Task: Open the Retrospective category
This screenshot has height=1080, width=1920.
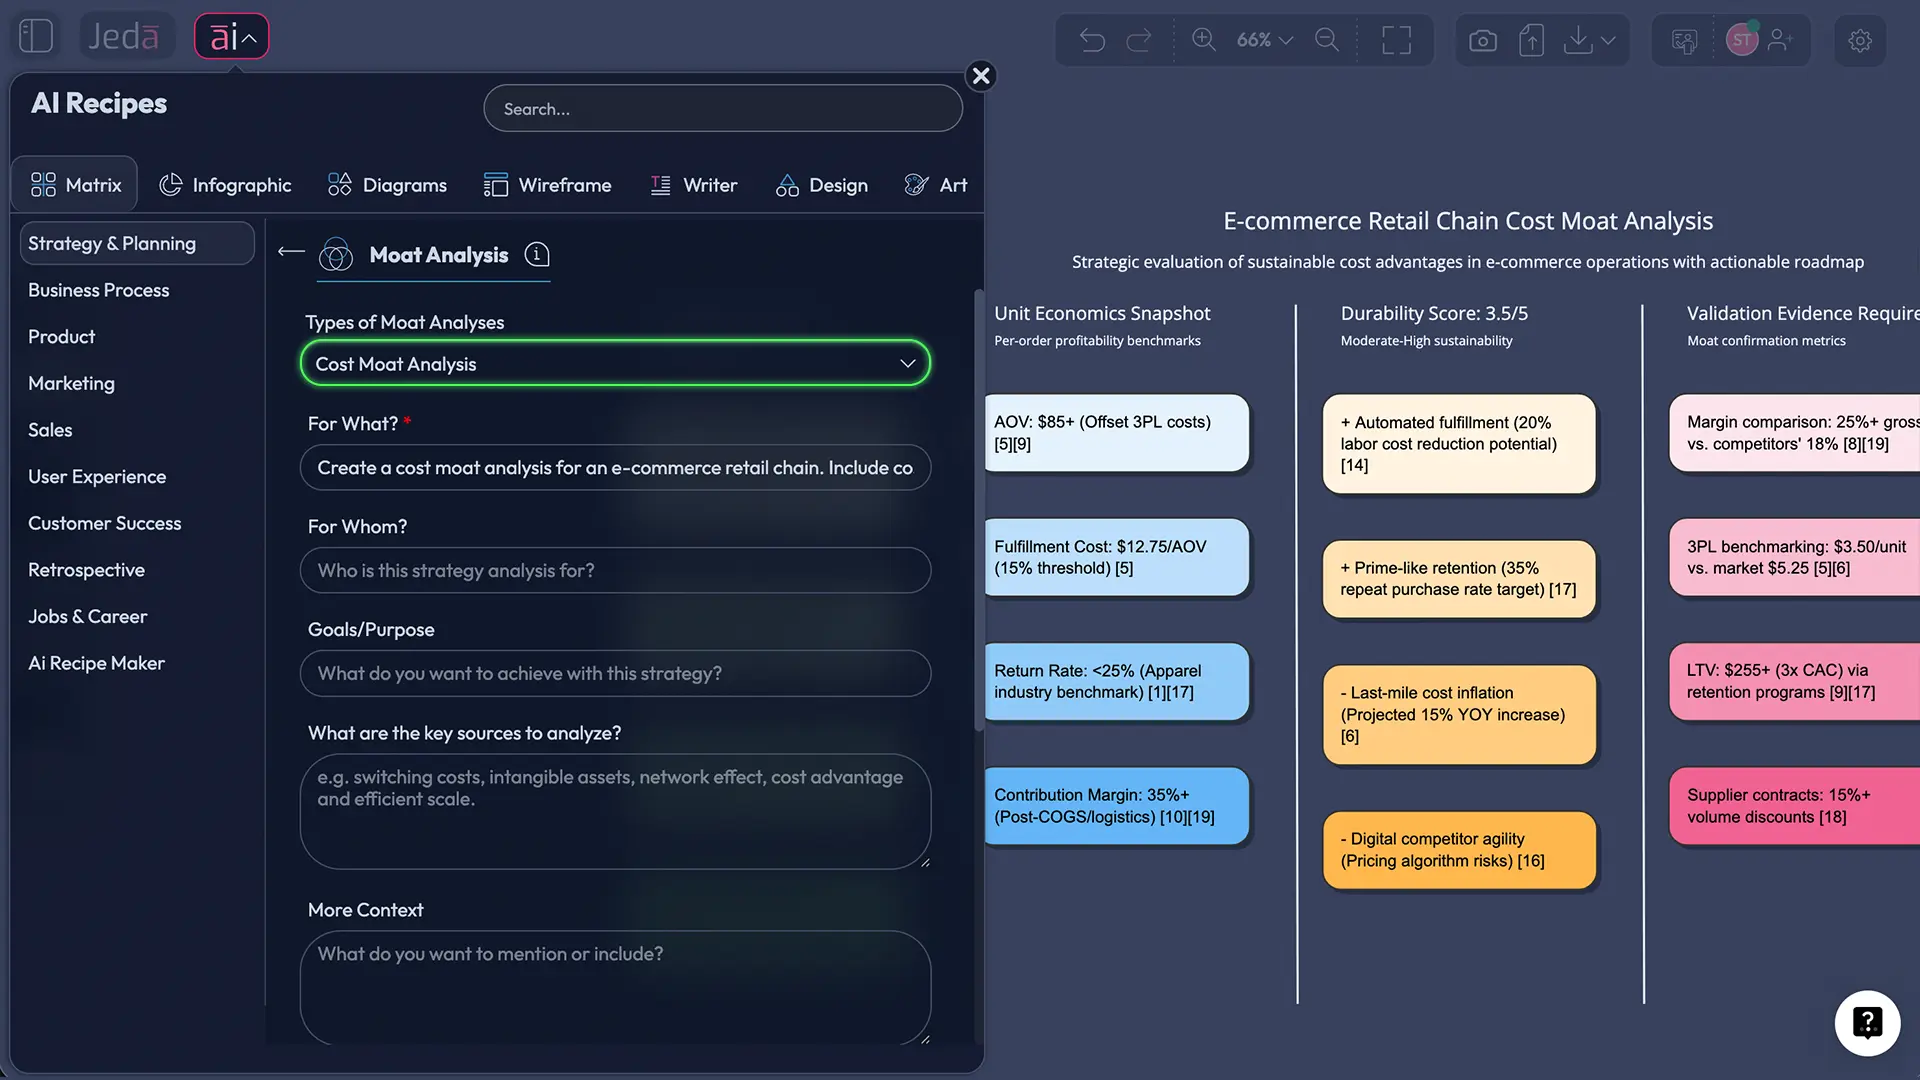Action: 87,570
